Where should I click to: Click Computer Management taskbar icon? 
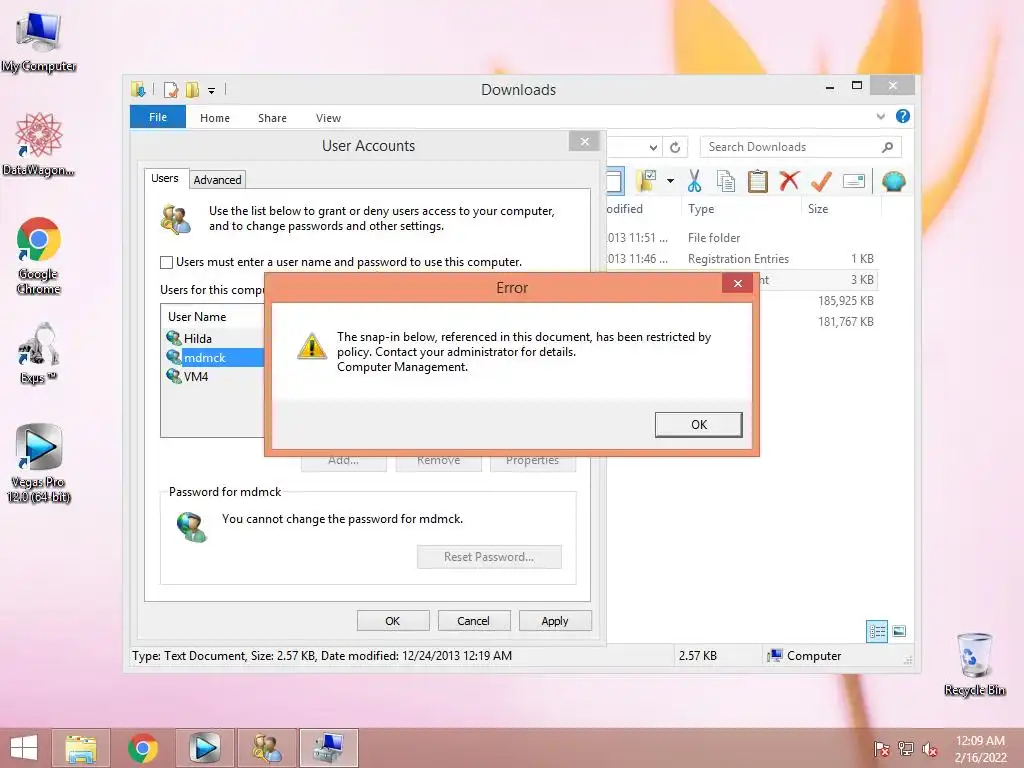pos(328,748)
